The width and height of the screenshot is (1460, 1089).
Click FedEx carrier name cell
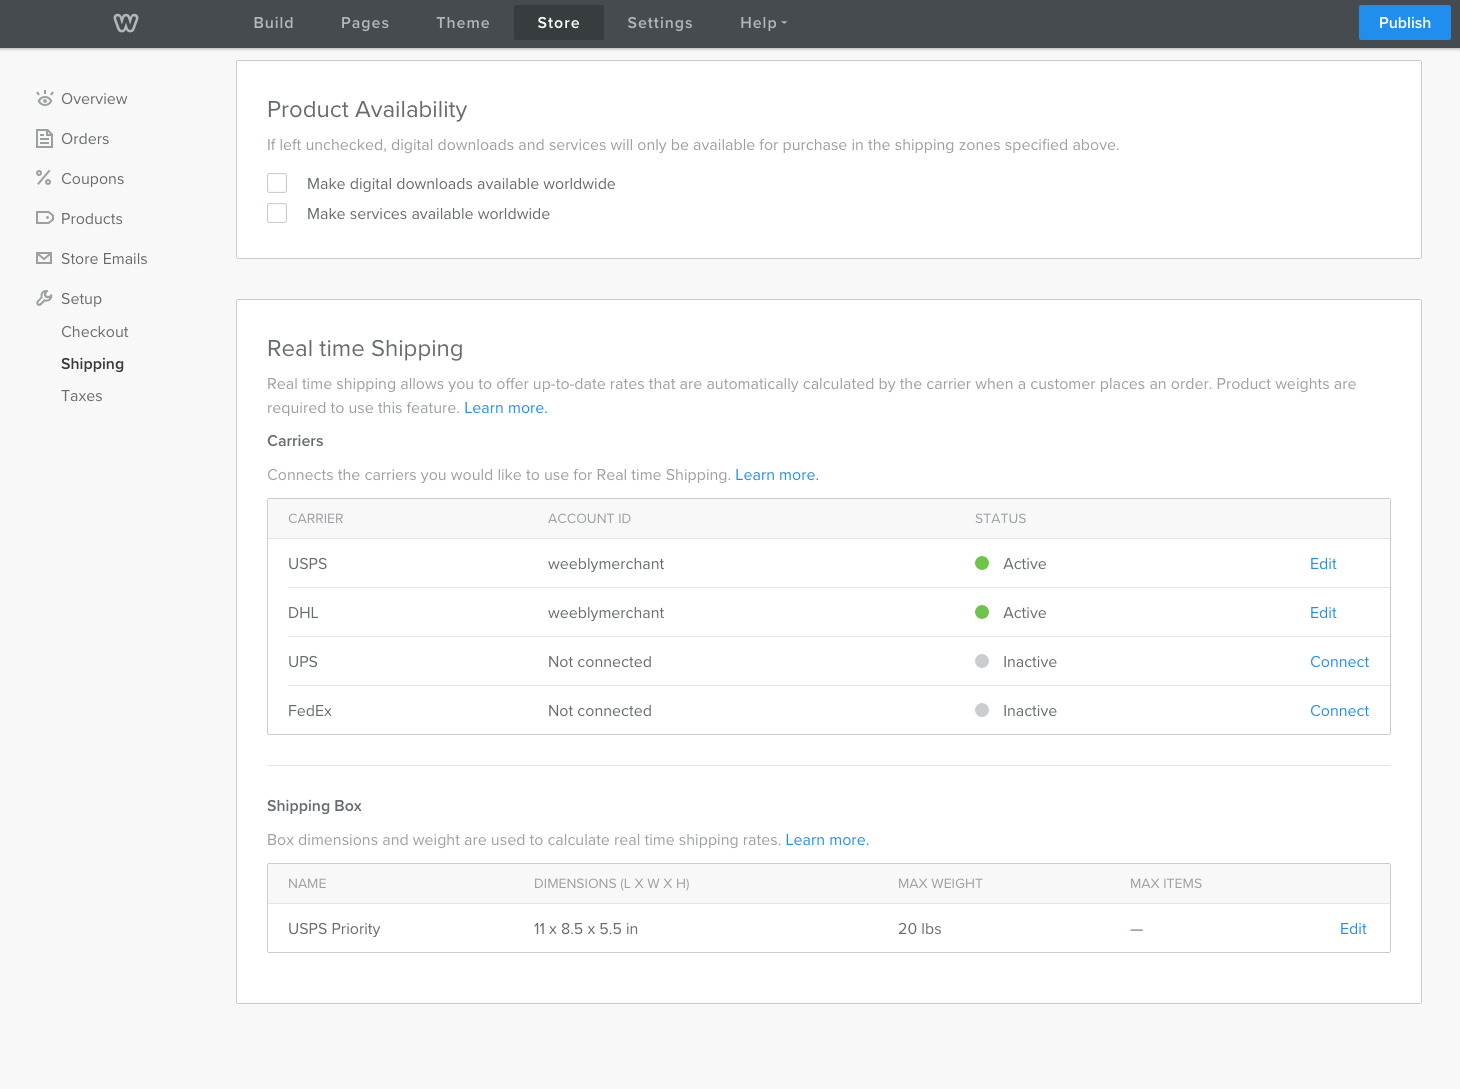(310, 710)
